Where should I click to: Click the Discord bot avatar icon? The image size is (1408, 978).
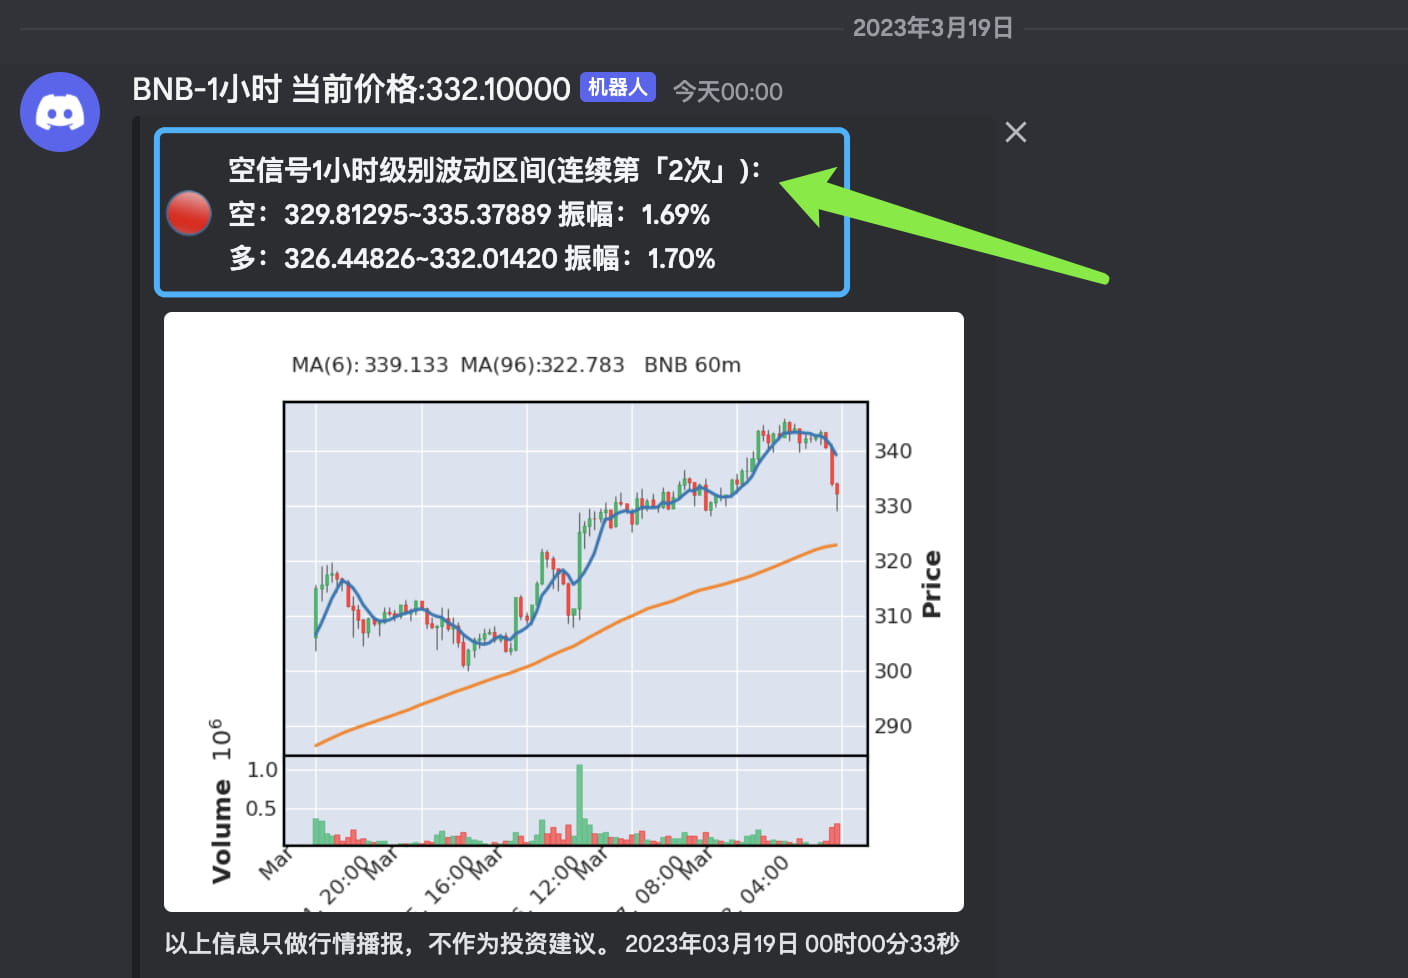[60, 112]
